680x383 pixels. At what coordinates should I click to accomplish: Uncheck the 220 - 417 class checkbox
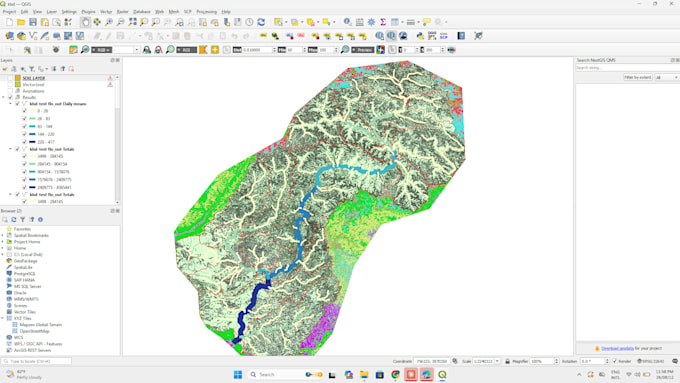pyautogui.click(x=24, y=142)
